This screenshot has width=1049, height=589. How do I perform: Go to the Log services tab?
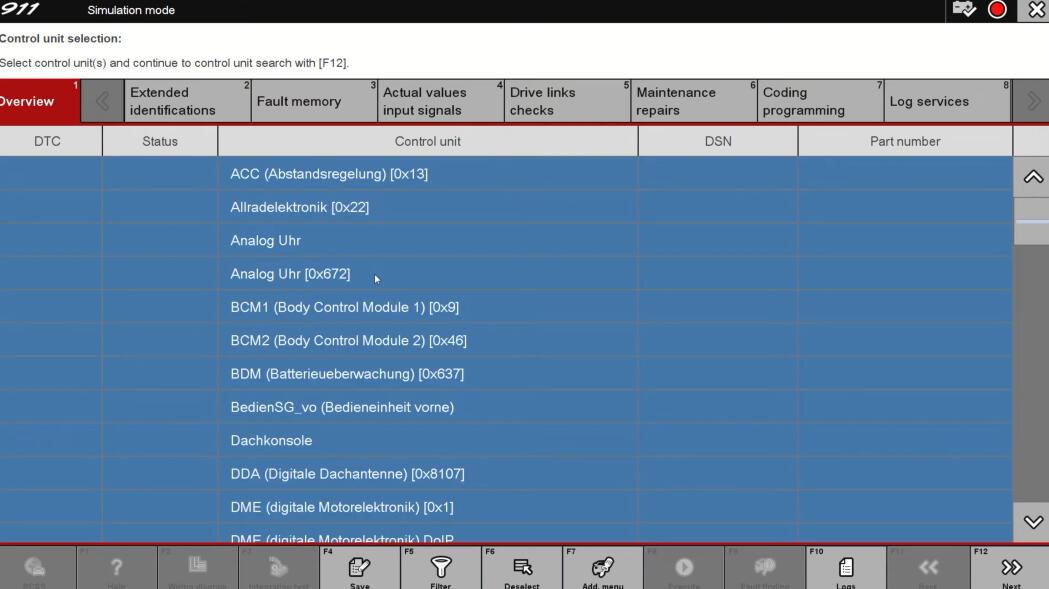click(x=946, y=102)
